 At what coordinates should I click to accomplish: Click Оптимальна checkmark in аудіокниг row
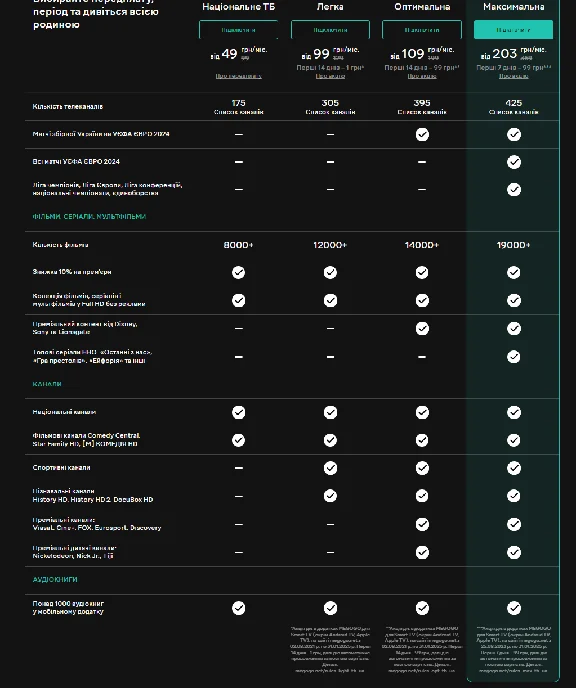pyautogui.click(x=422, y=608)
